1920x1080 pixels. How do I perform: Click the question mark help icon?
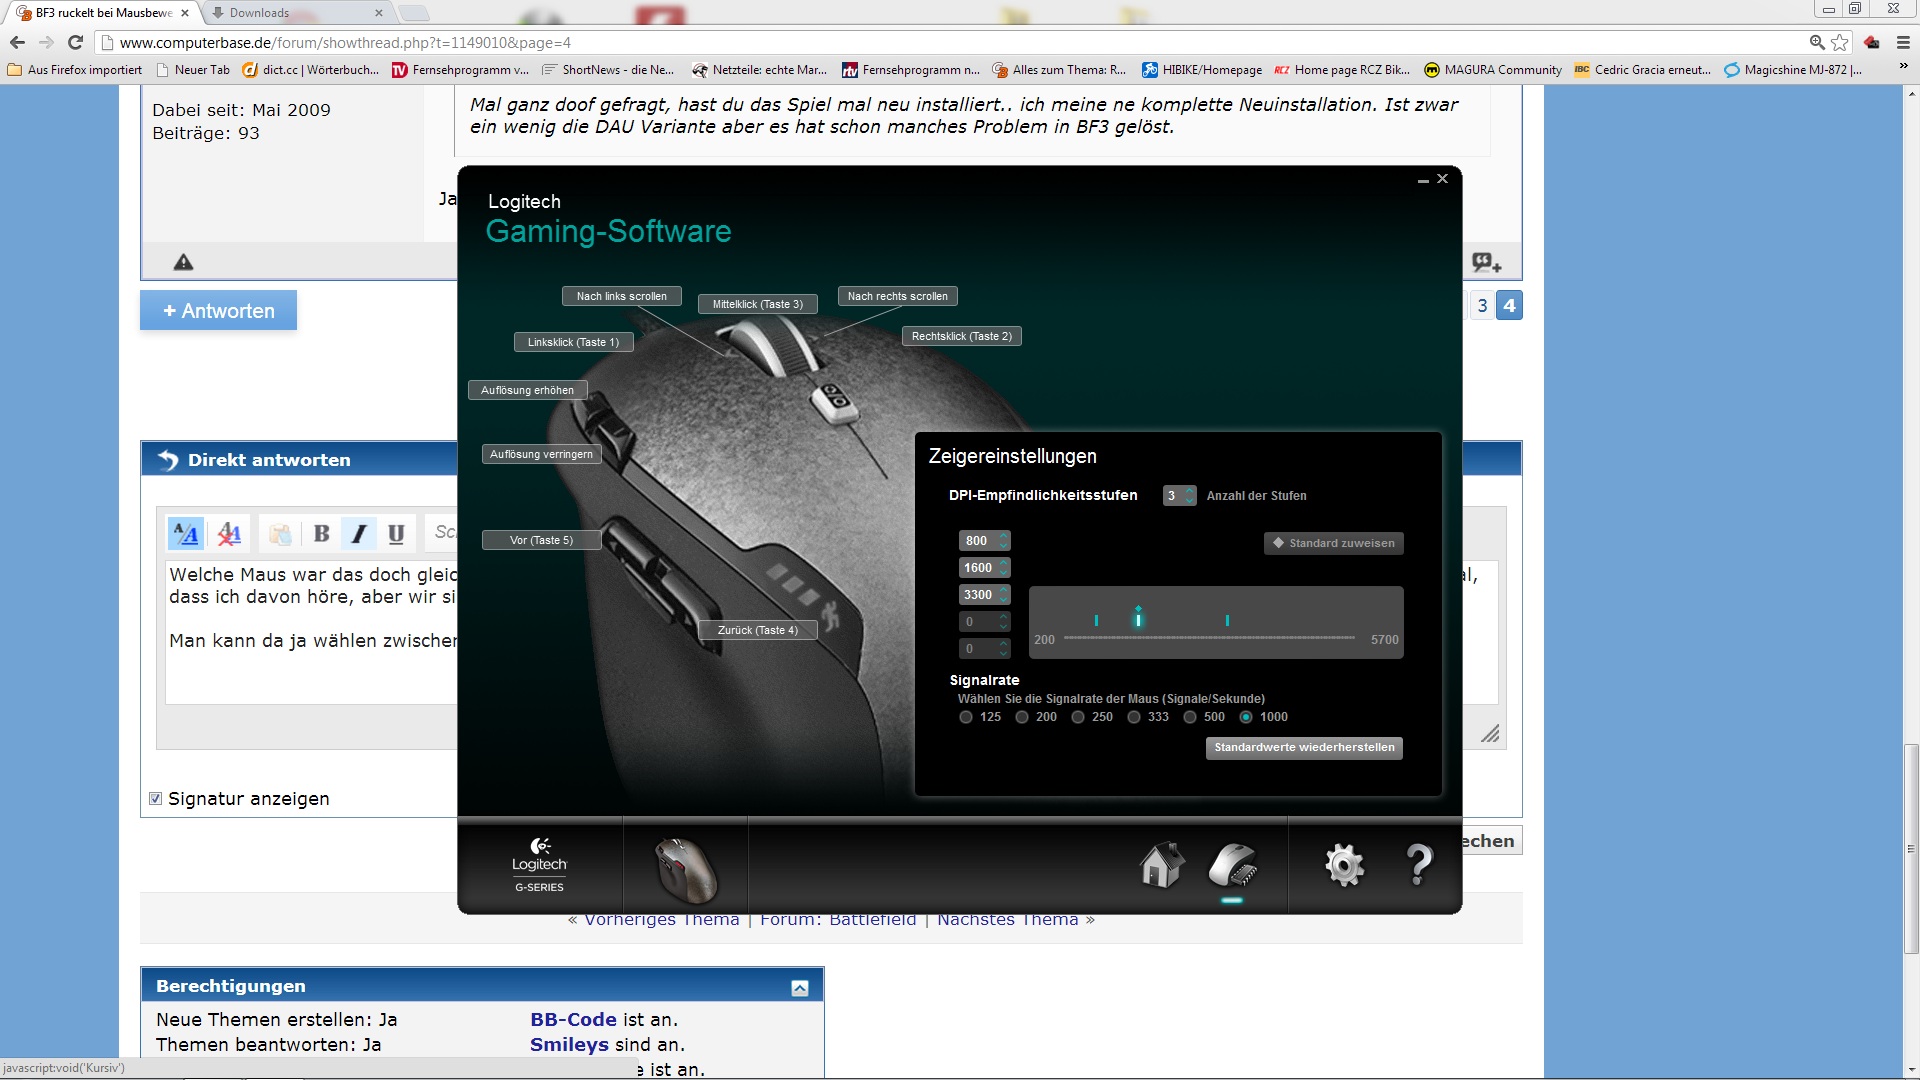[x=1418, y=865]
